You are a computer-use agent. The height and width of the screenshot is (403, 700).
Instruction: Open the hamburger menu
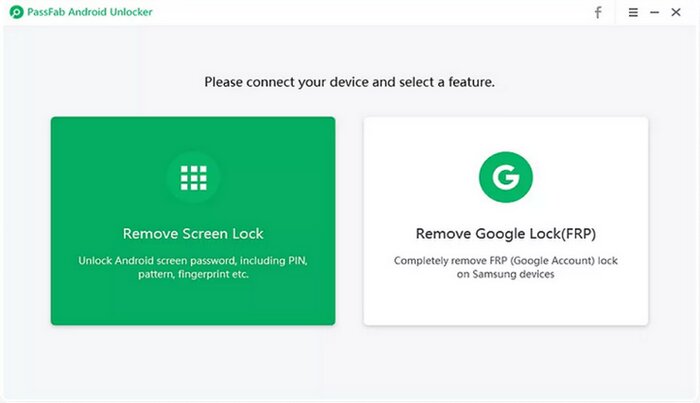(x=633, y=12)
